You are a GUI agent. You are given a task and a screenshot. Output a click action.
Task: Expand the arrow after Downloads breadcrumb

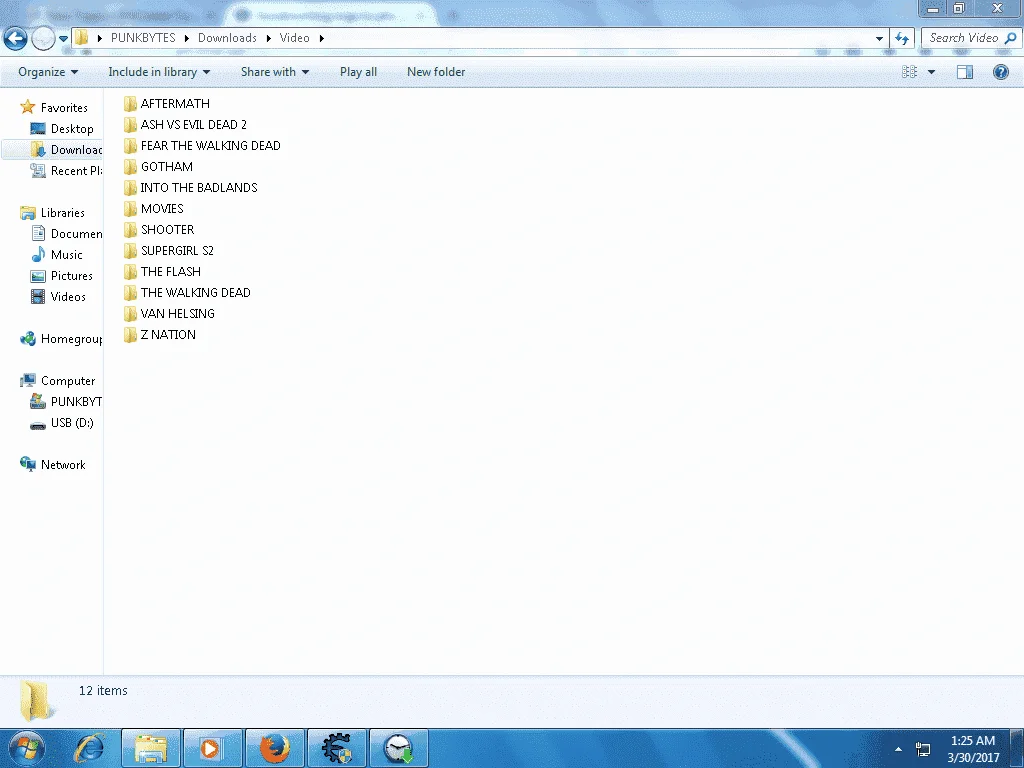(268, 39)
